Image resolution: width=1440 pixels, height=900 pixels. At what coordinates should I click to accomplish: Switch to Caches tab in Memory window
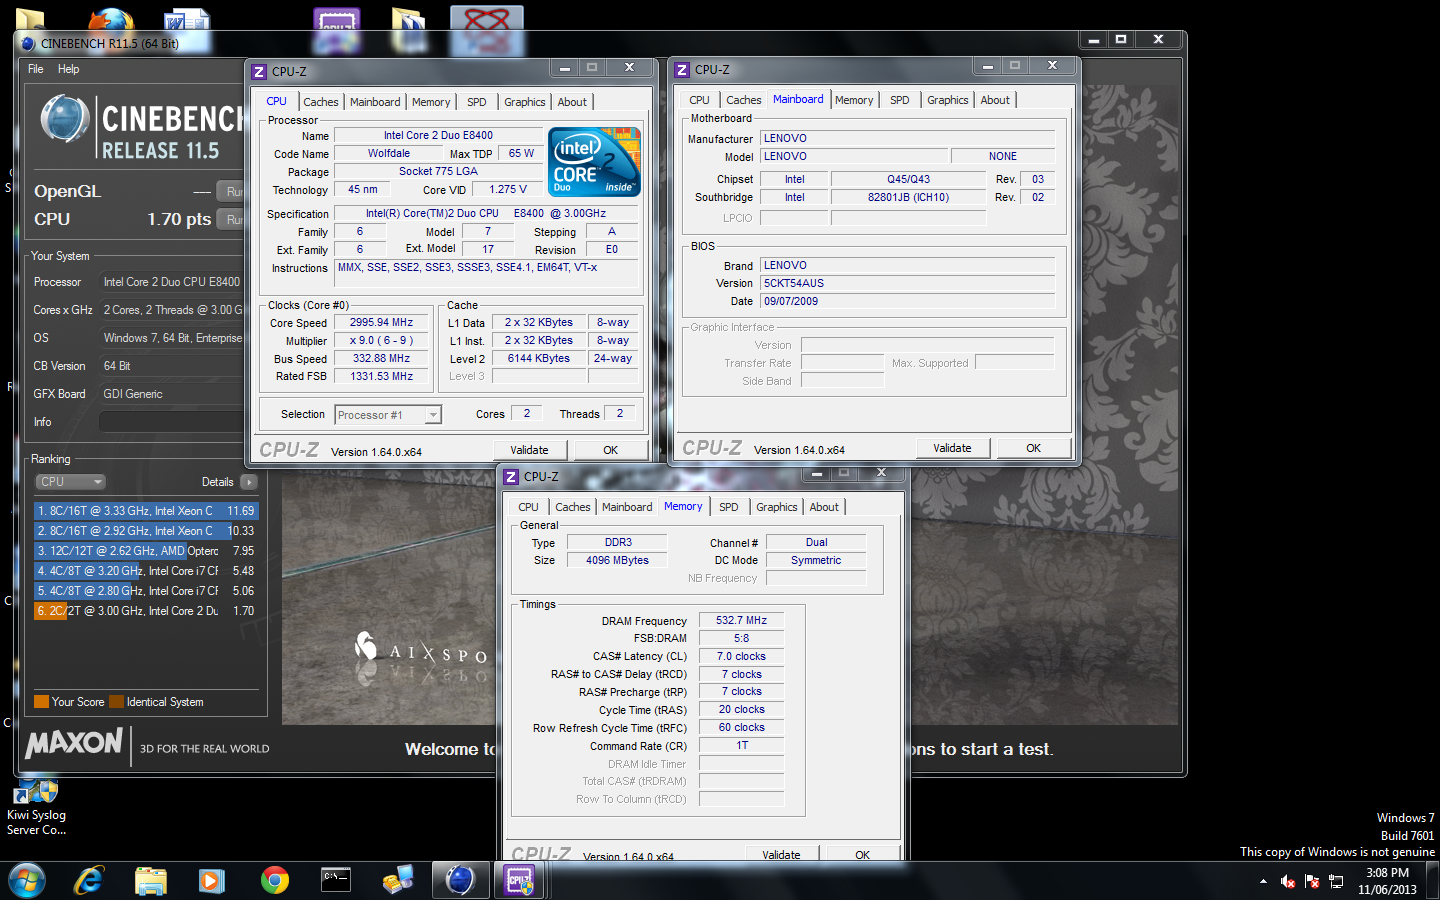[x=573, y=507]
